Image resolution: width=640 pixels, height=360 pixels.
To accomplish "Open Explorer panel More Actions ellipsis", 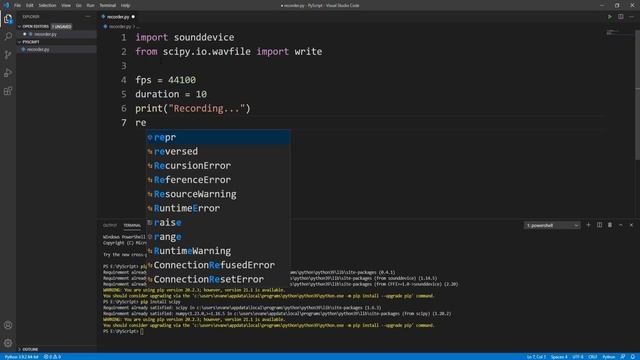I will click(88, 17).
